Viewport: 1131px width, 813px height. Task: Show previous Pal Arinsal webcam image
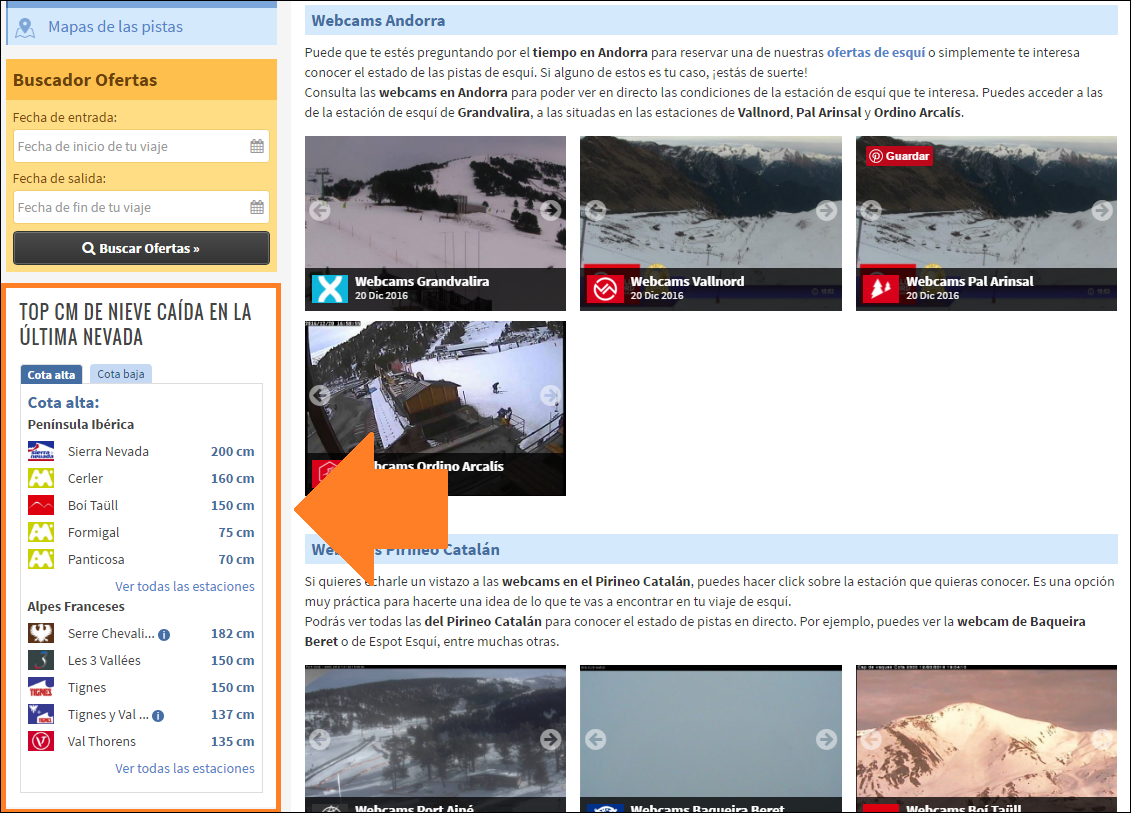point(871,210)
